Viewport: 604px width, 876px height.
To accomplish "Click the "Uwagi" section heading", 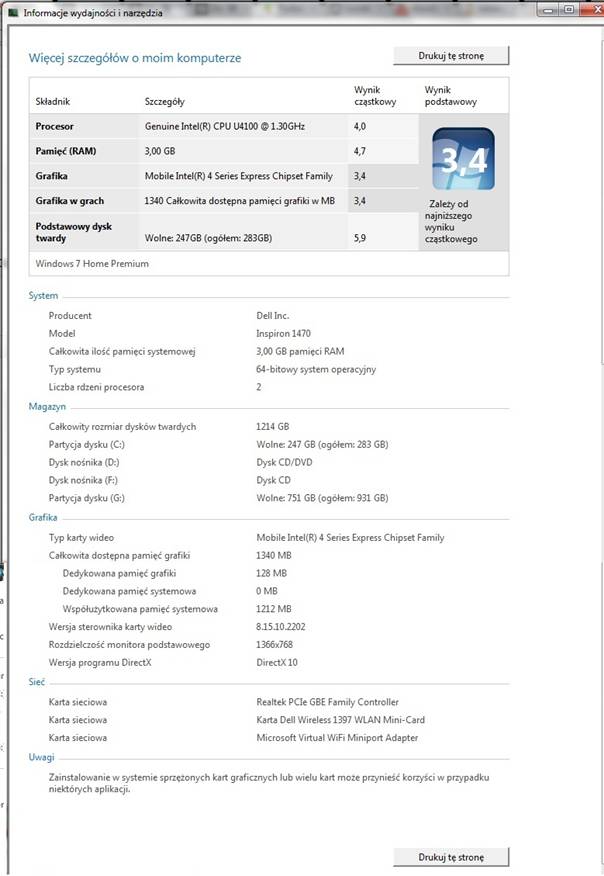I will click(x=41, y=757).
